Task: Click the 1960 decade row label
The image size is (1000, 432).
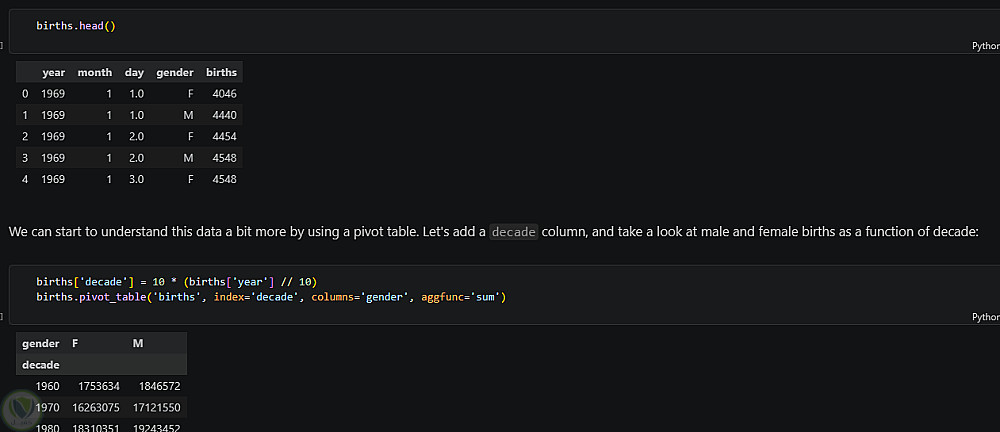Action: coord(47,386)
